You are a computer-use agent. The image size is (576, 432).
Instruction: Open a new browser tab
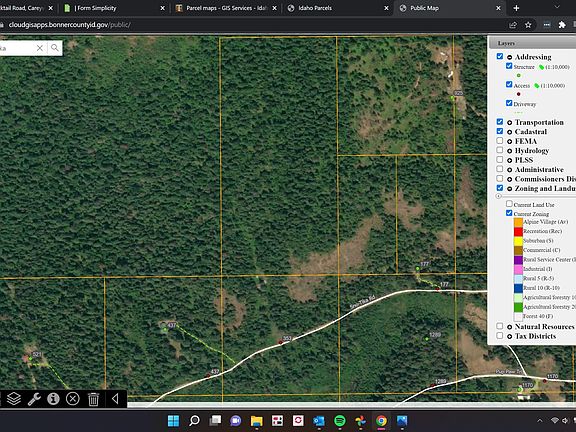[x=516, y=8]
